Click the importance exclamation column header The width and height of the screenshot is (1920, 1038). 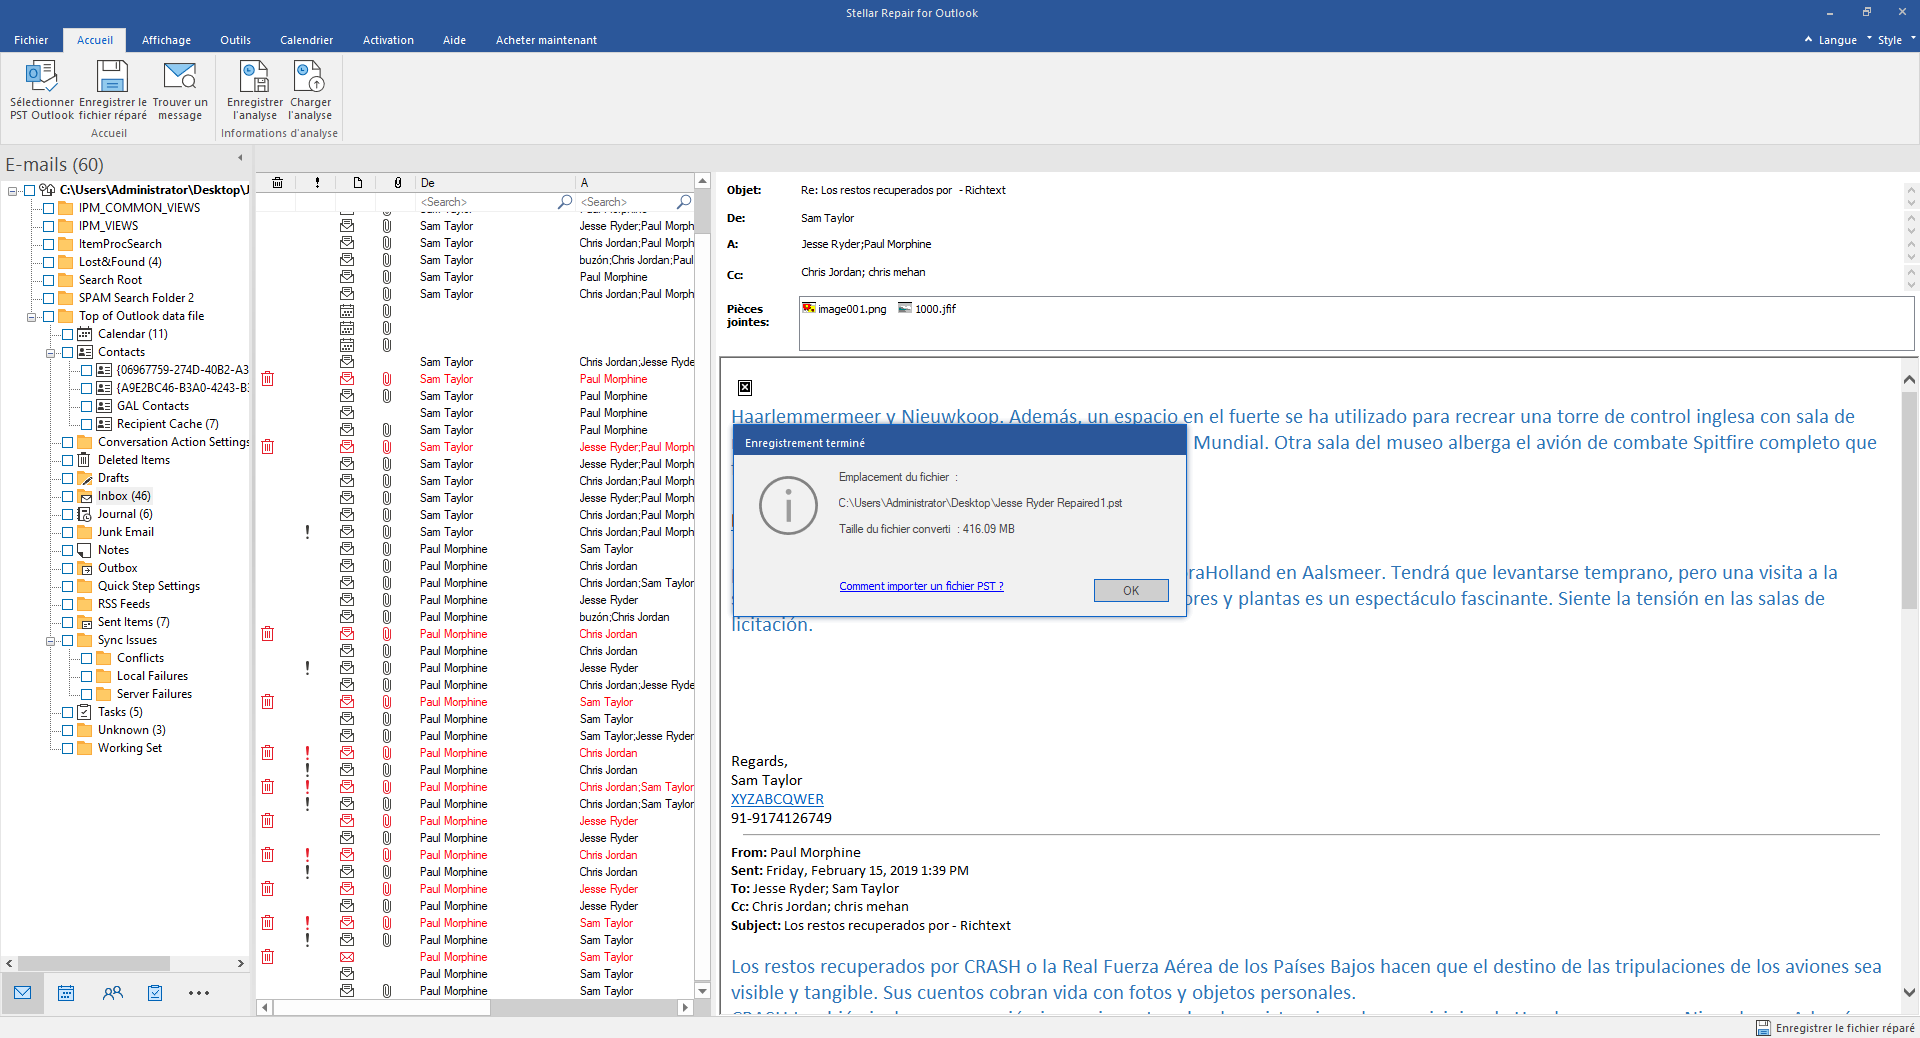(x=317, y=183)
